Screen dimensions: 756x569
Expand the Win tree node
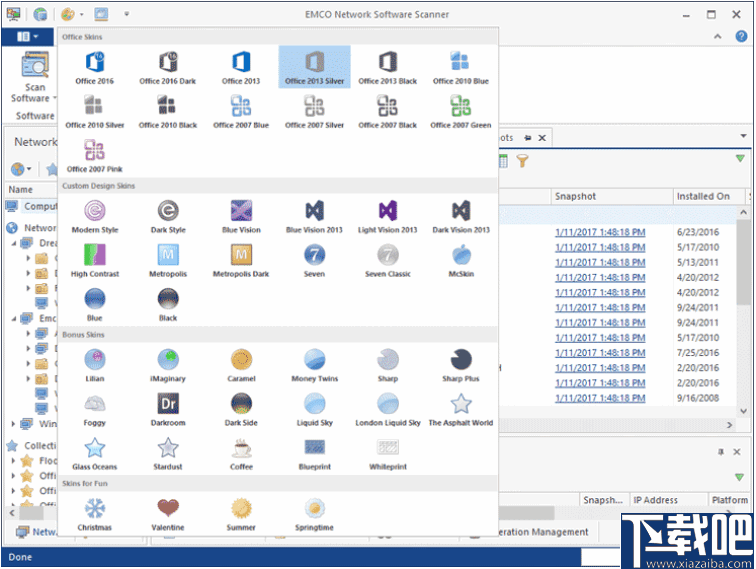click(13, 424)
